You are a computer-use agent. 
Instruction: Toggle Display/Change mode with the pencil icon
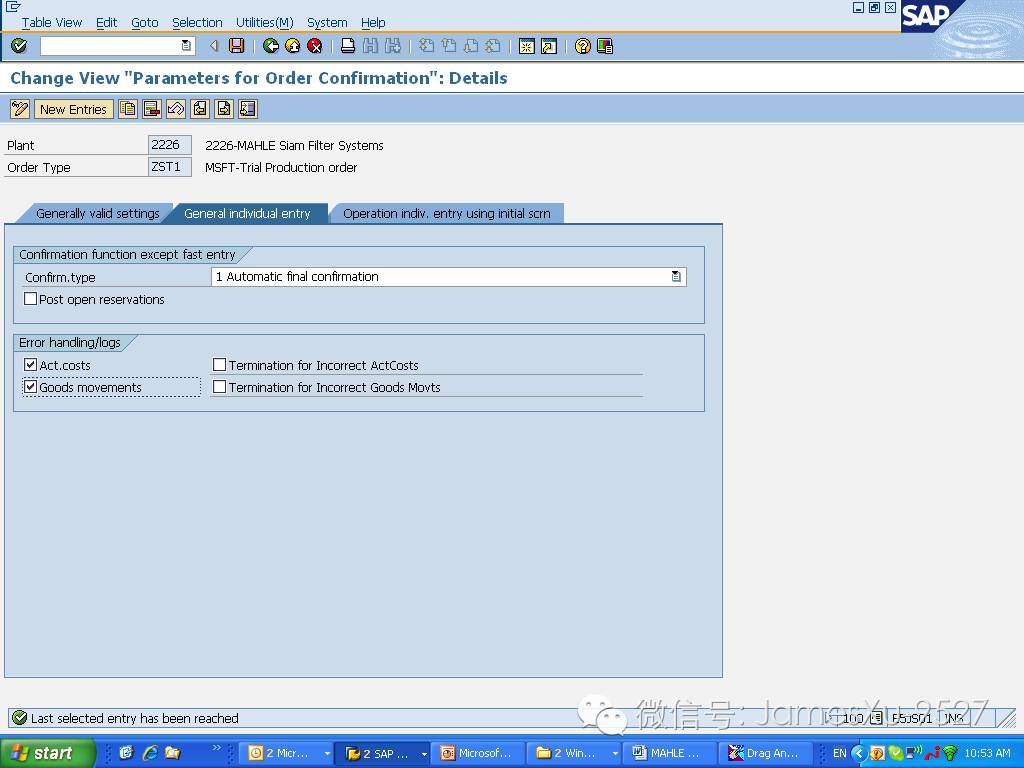point(20,109)
